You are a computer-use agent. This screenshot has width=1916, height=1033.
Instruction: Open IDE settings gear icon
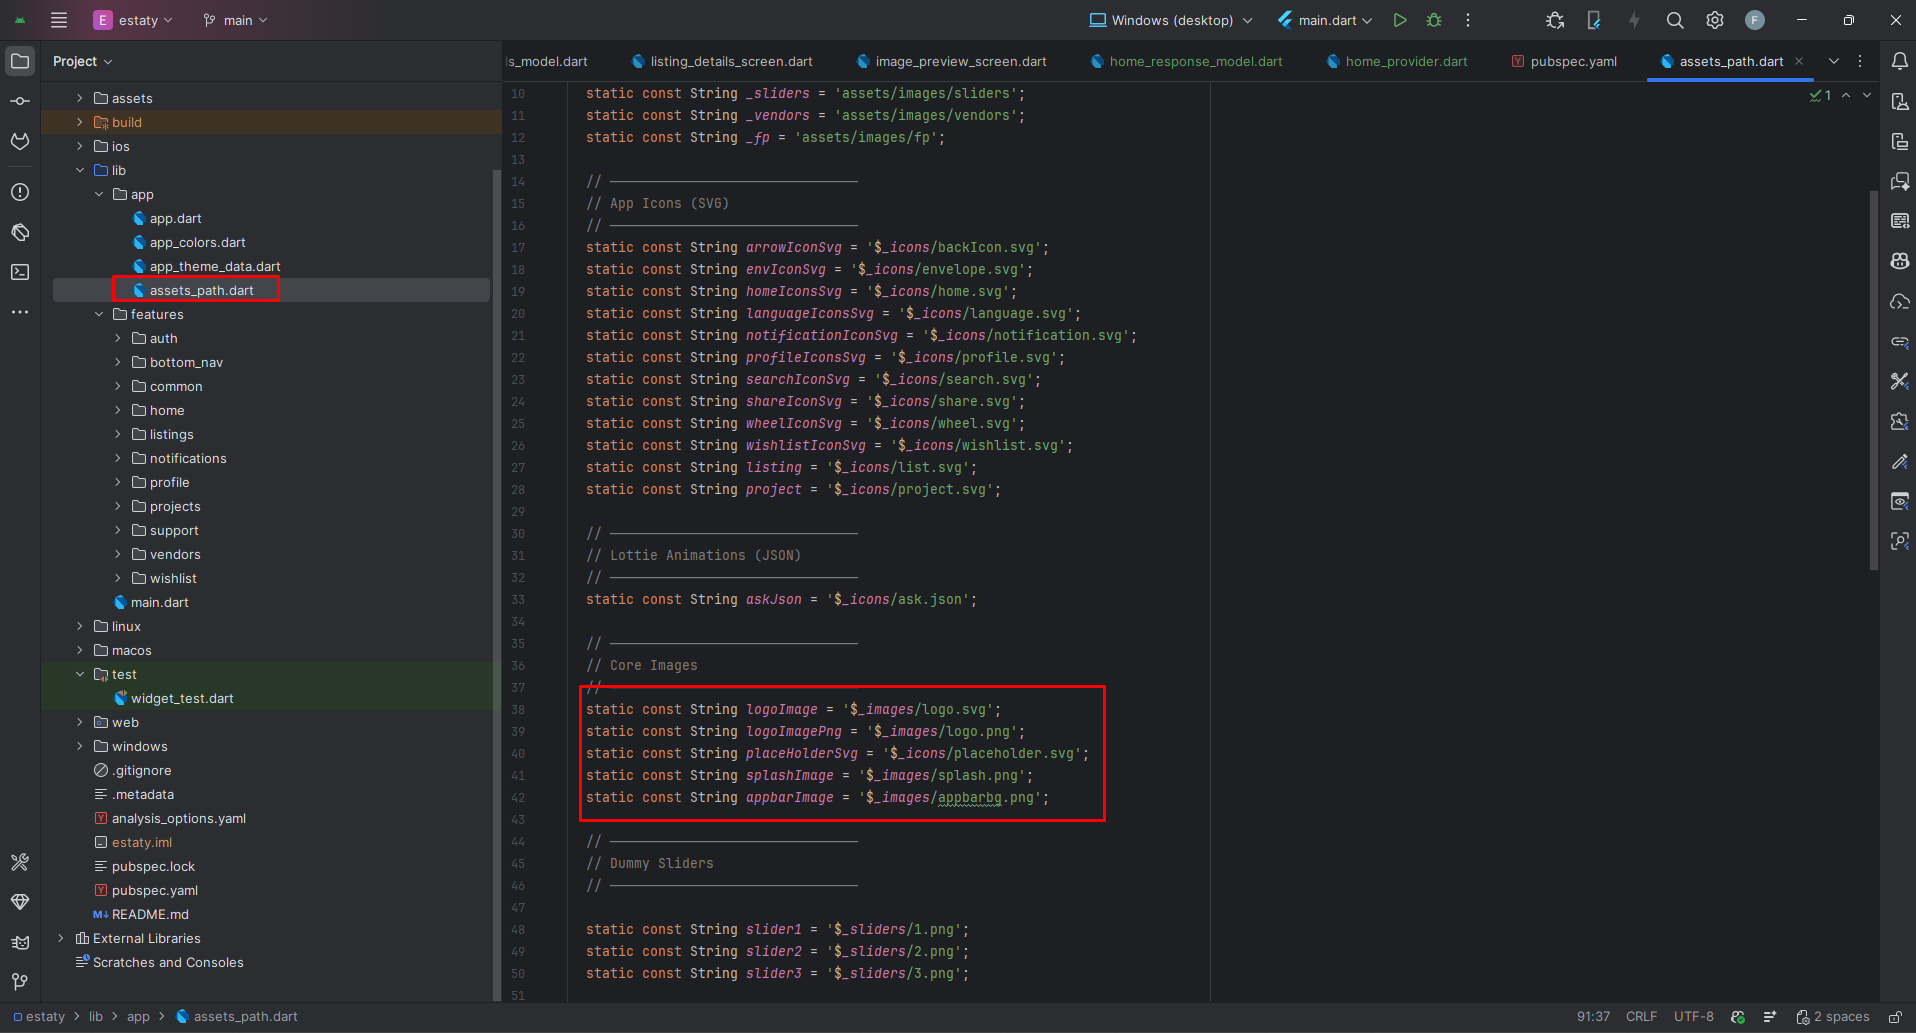[1715, 20]
